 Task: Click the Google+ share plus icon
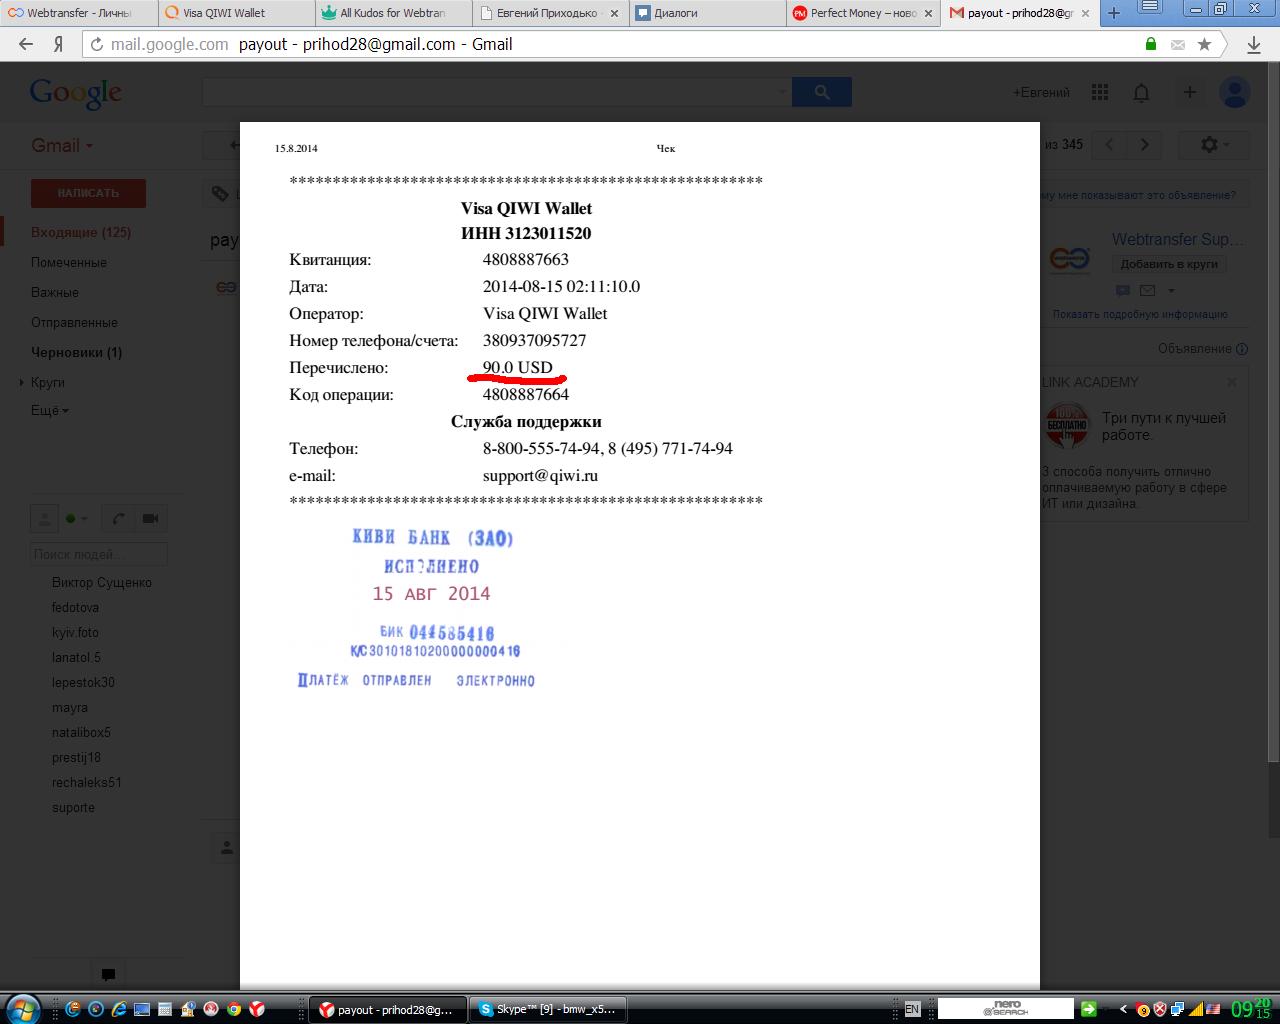[1189, 92]
